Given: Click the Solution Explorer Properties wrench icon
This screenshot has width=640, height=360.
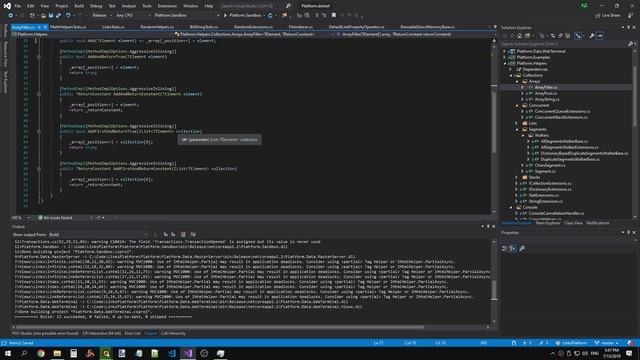Looking at the screenshot, I should tap(591, 36).
